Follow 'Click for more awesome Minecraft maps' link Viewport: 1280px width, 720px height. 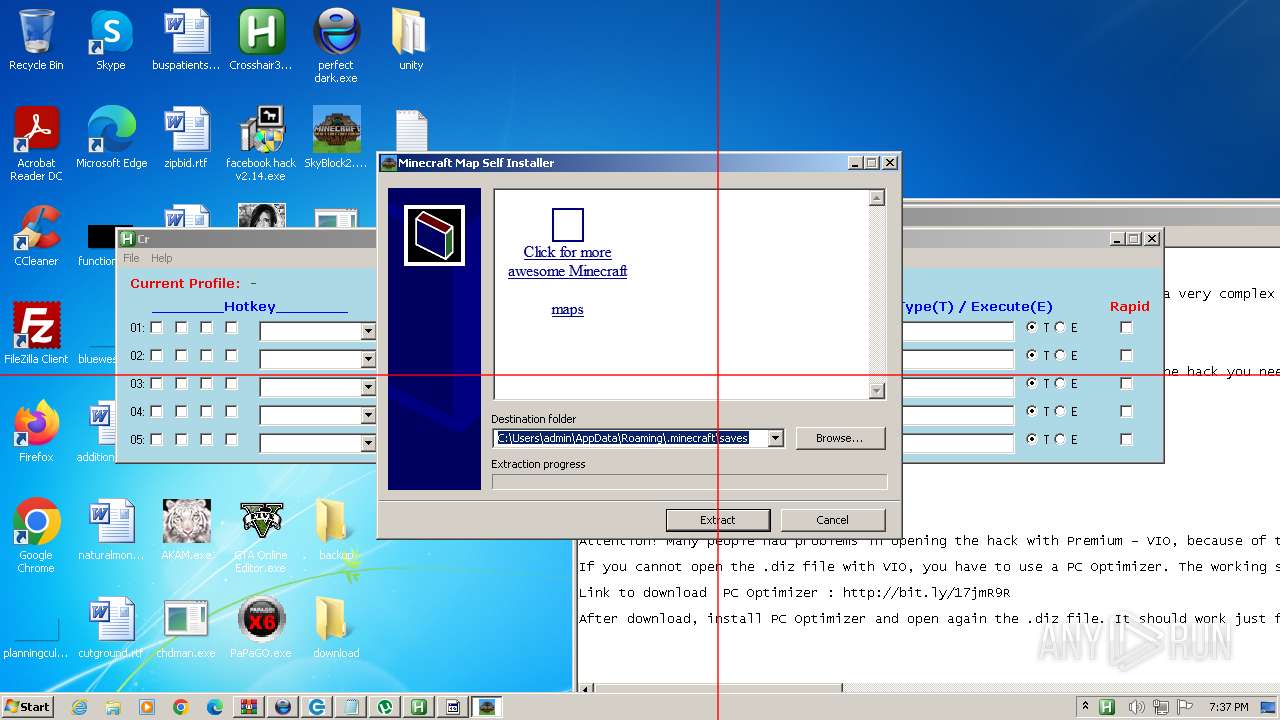pyautogui.click(x=568, y=280)
